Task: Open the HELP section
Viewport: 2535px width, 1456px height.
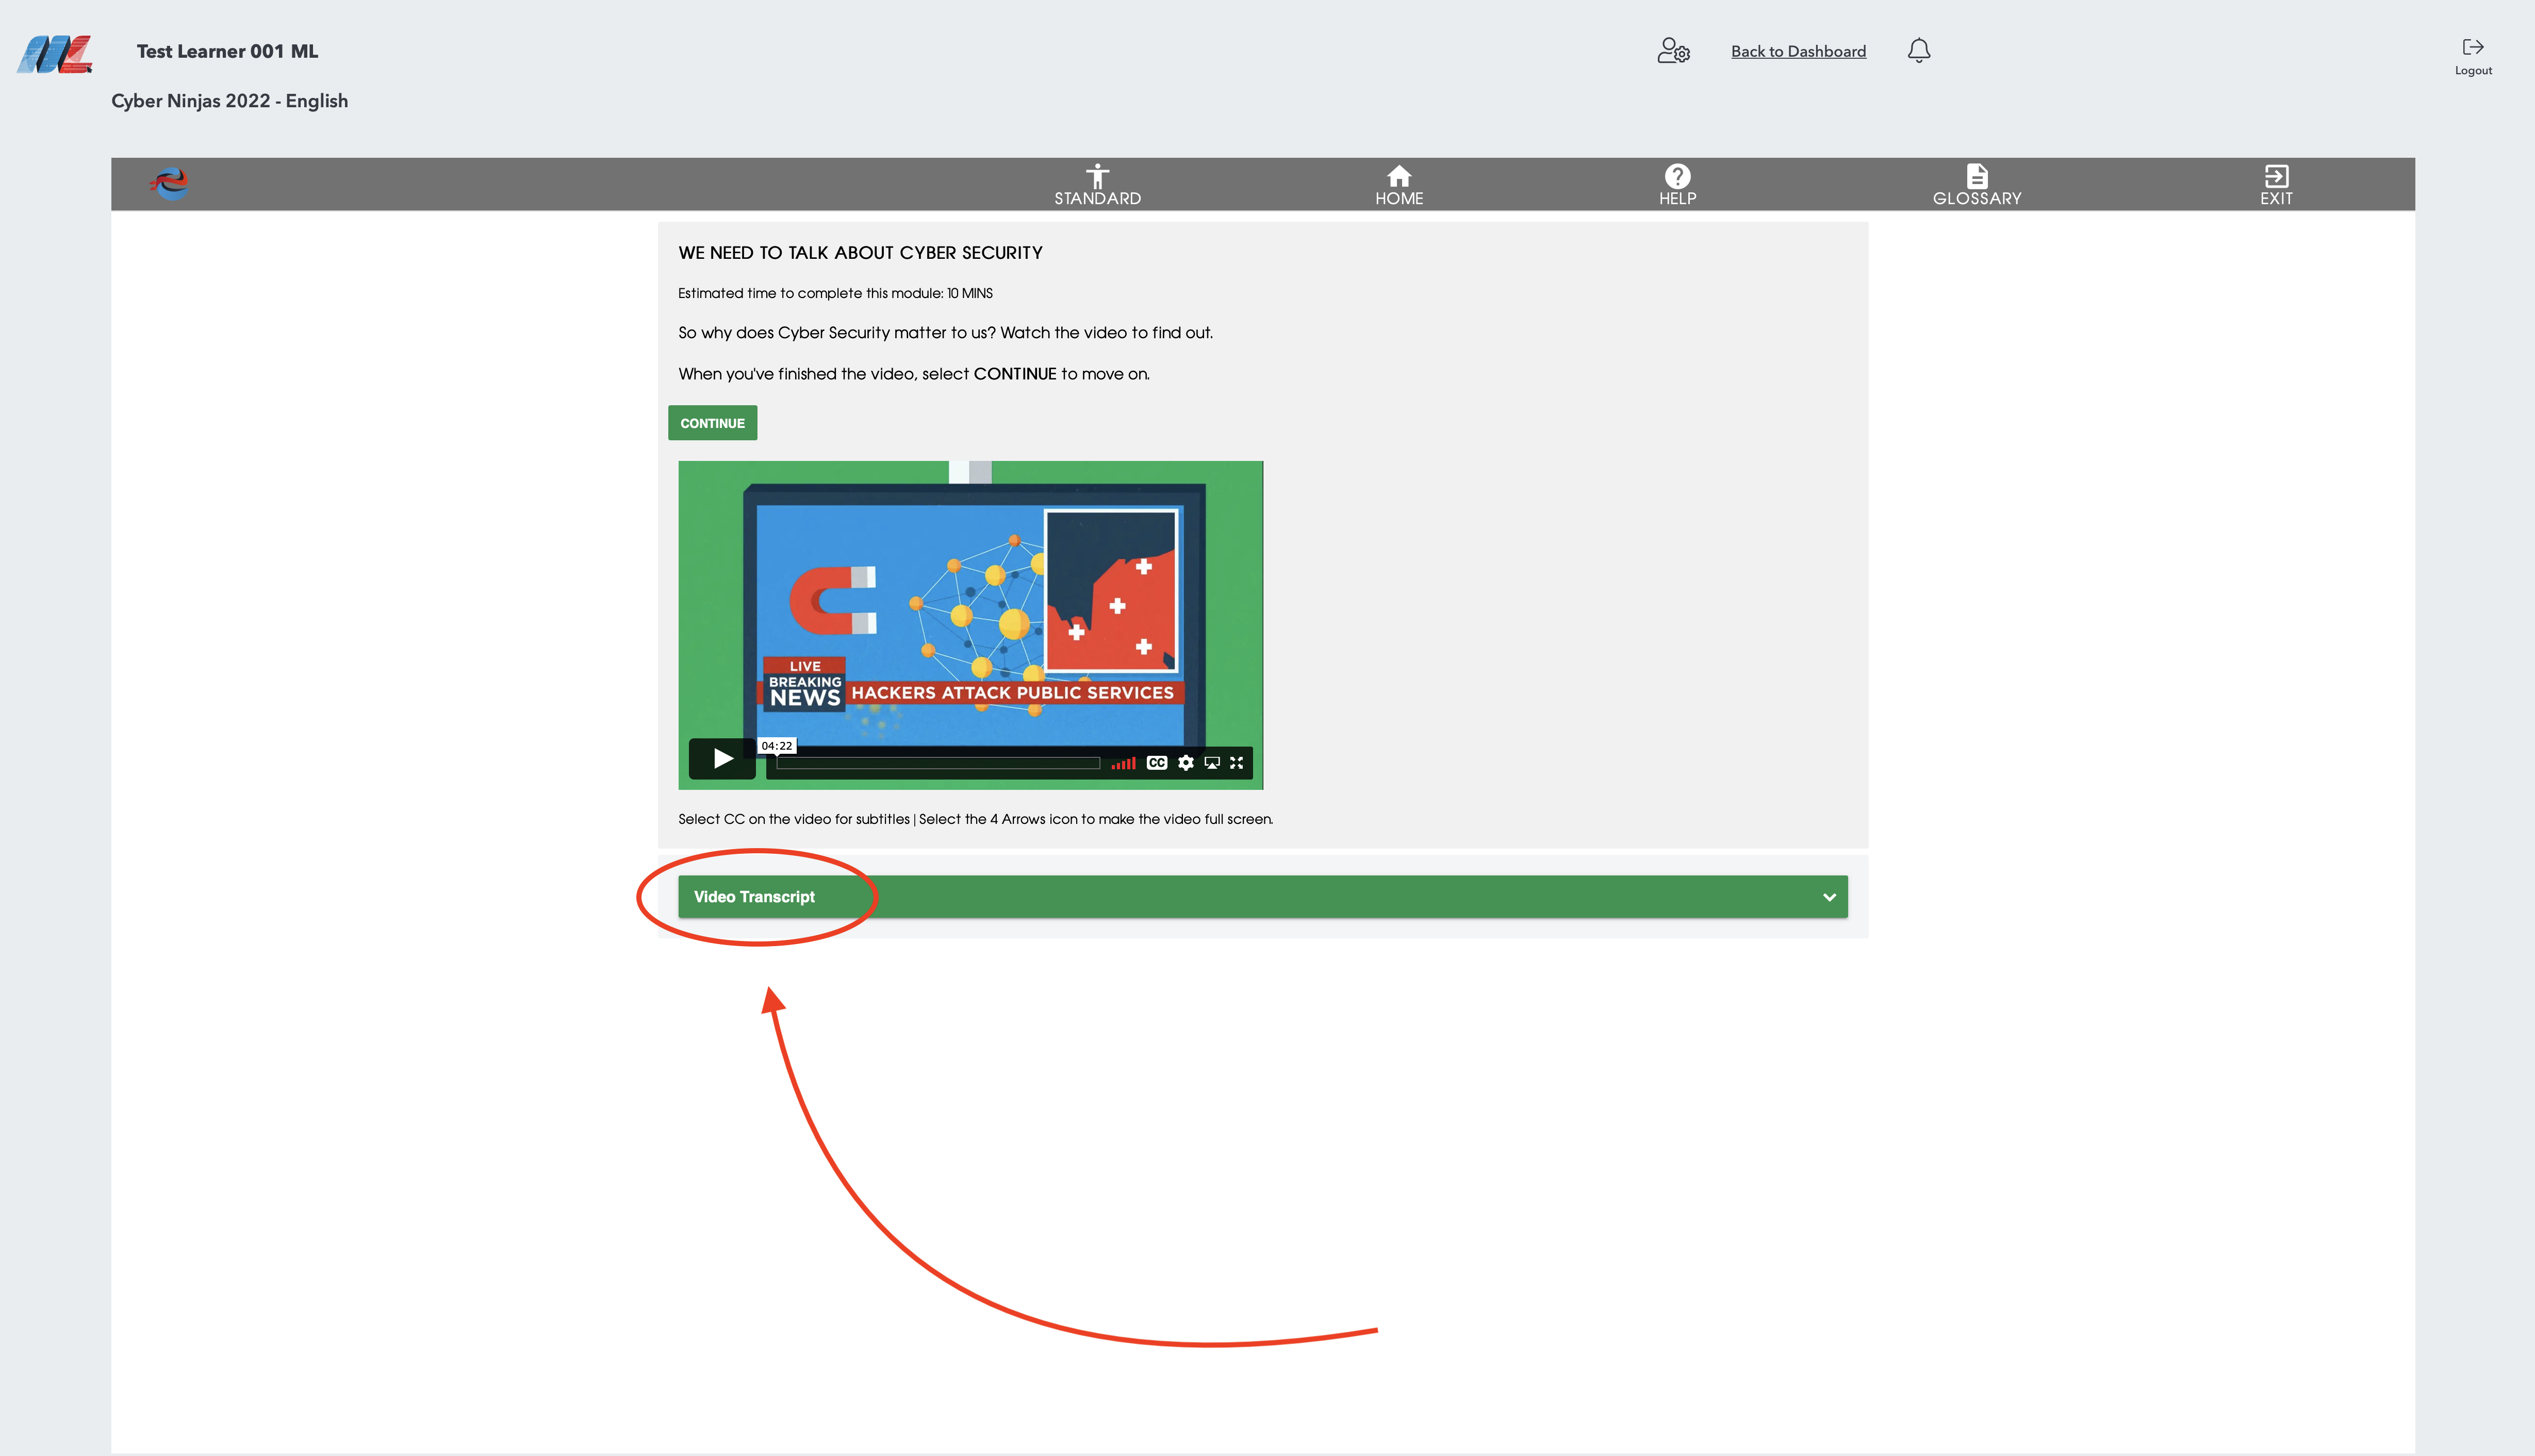Action: point(1677,185)
